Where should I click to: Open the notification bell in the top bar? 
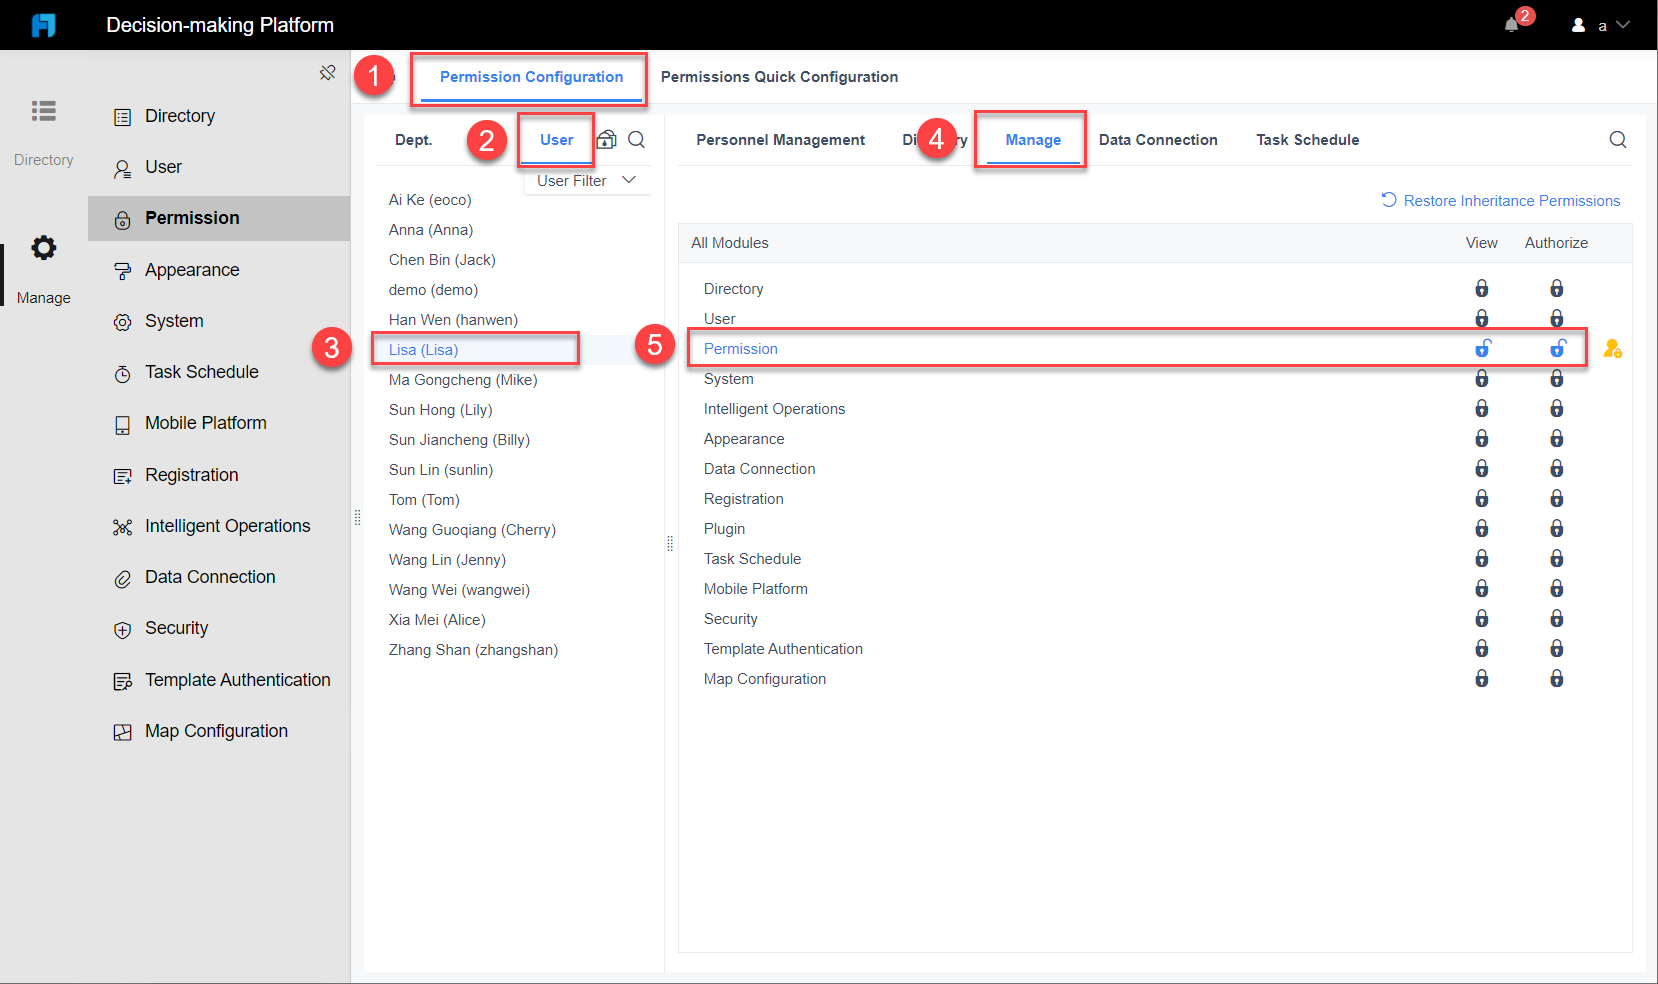pyautogui.click(x=1512, y=25)
